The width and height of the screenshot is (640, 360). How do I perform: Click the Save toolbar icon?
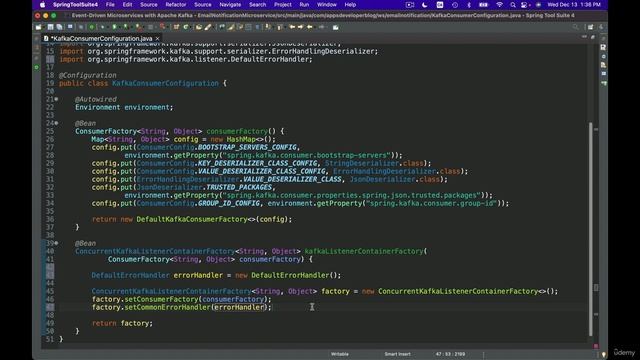(51, 27)
